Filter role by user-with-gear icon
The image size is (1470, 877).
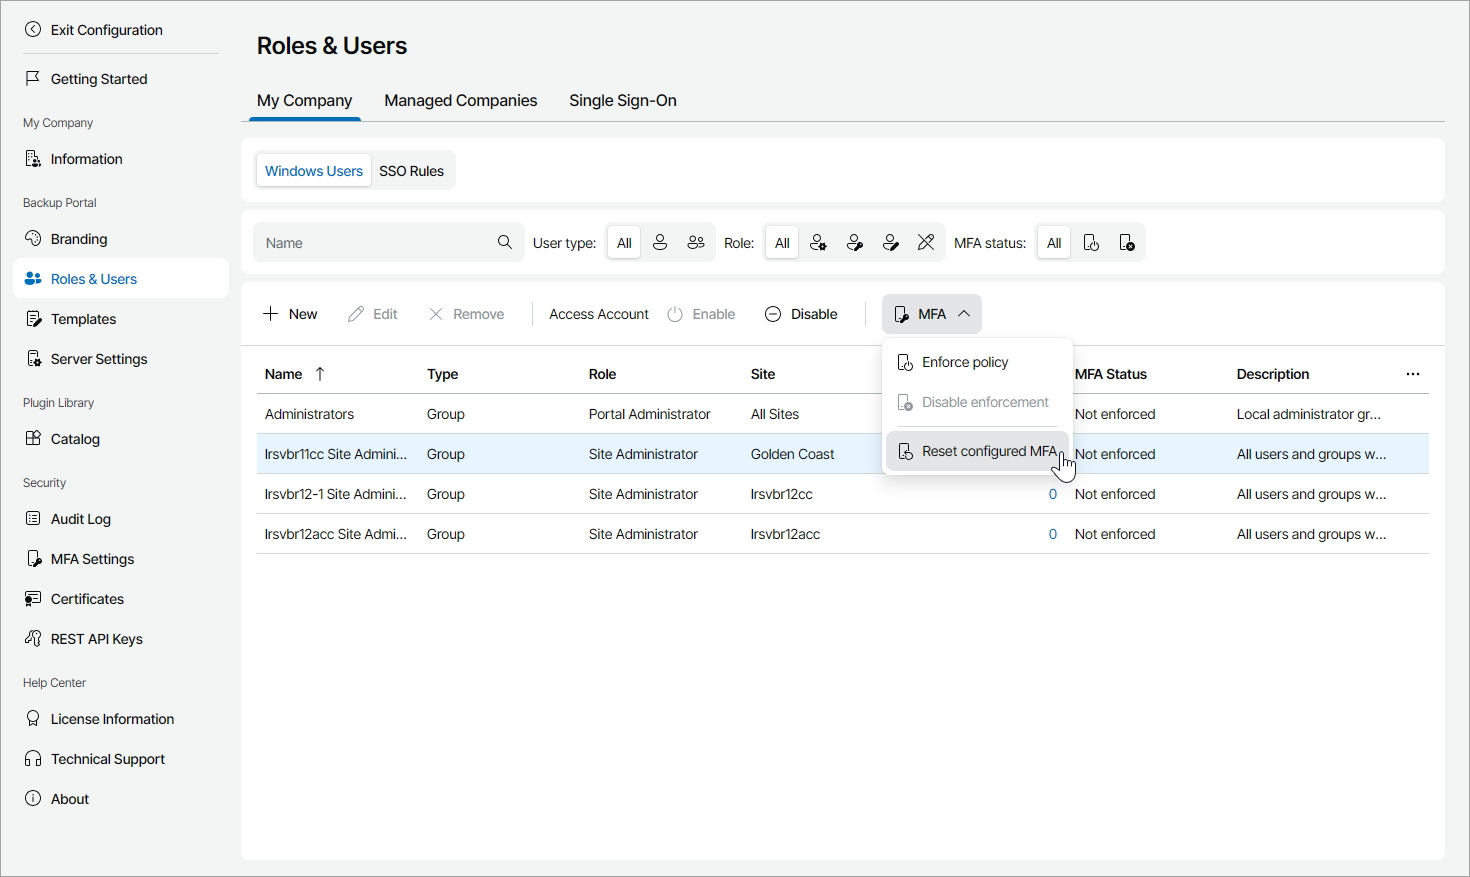(818, 243)
